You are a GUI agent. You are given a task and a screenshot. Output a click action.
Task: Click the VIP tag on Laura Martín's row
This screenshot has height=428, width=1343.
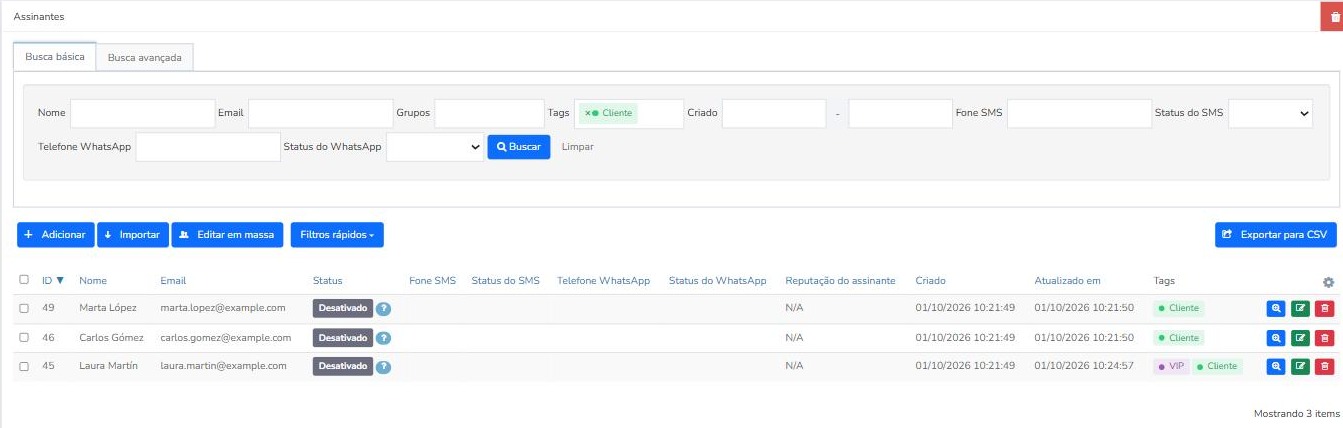(1171, 367)
